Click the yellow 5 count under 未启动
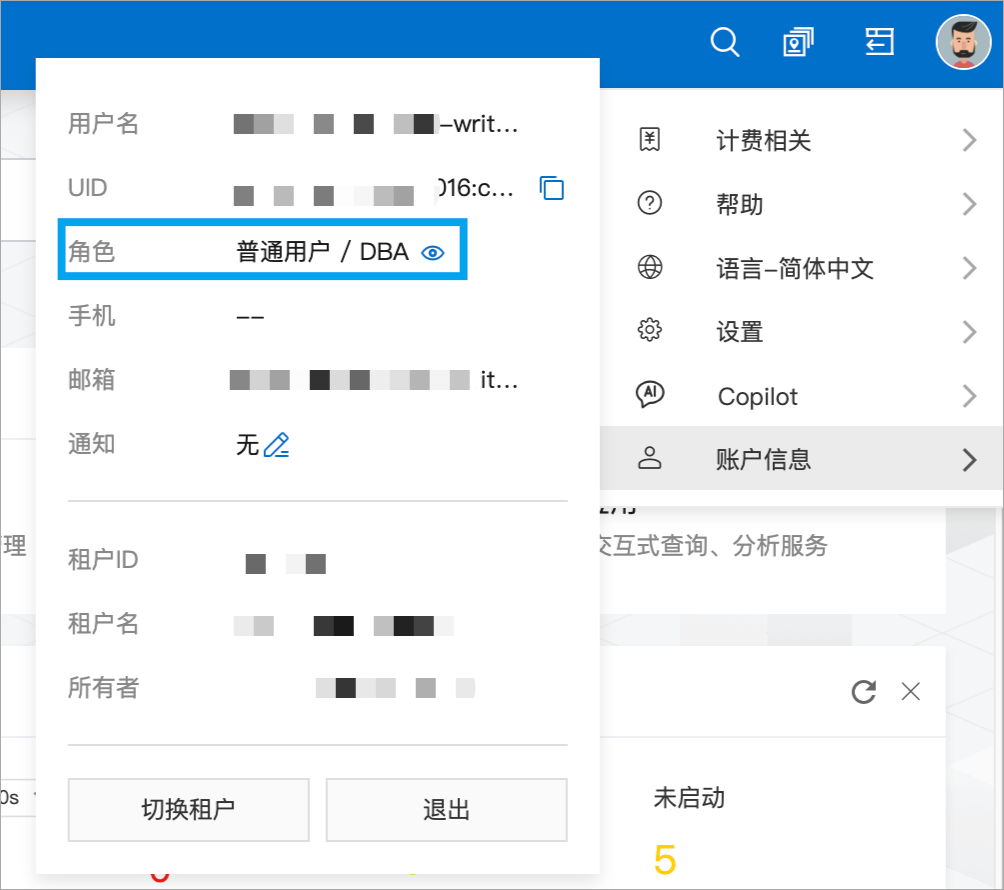This screenshot has width=1004, height=890. pos(665,860)
